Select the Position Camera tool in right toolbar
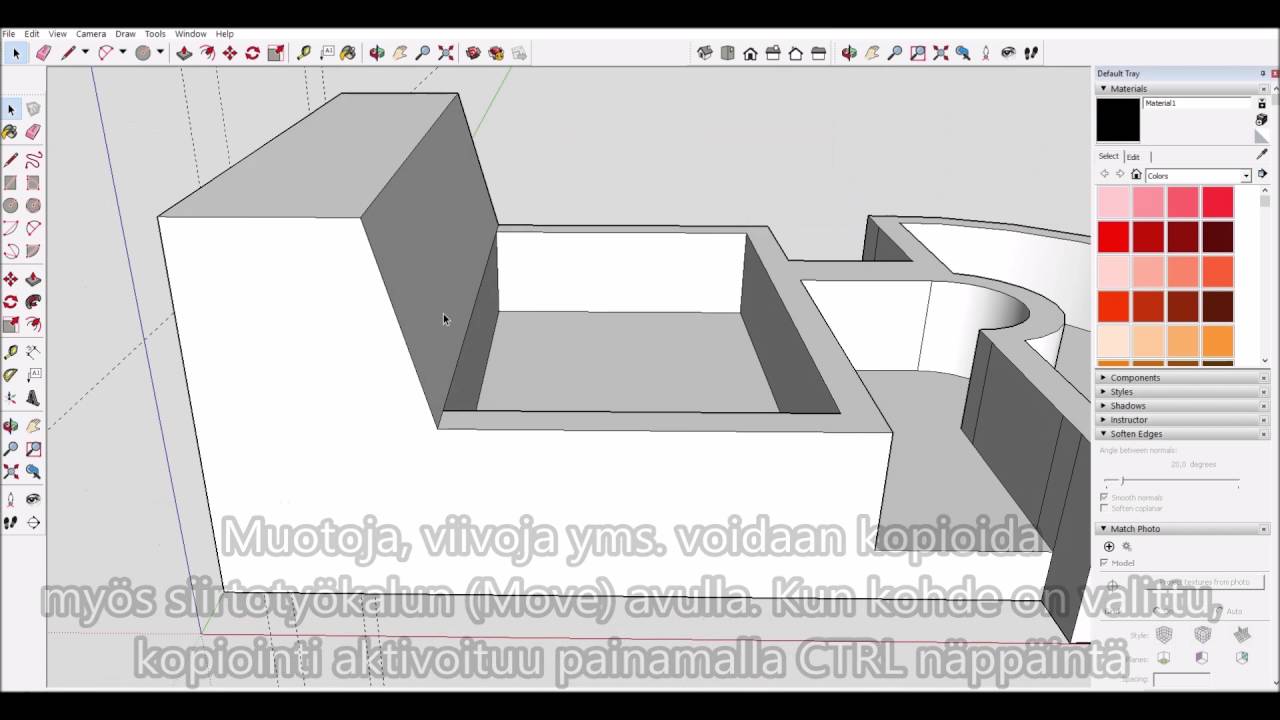 pos(985,53)
